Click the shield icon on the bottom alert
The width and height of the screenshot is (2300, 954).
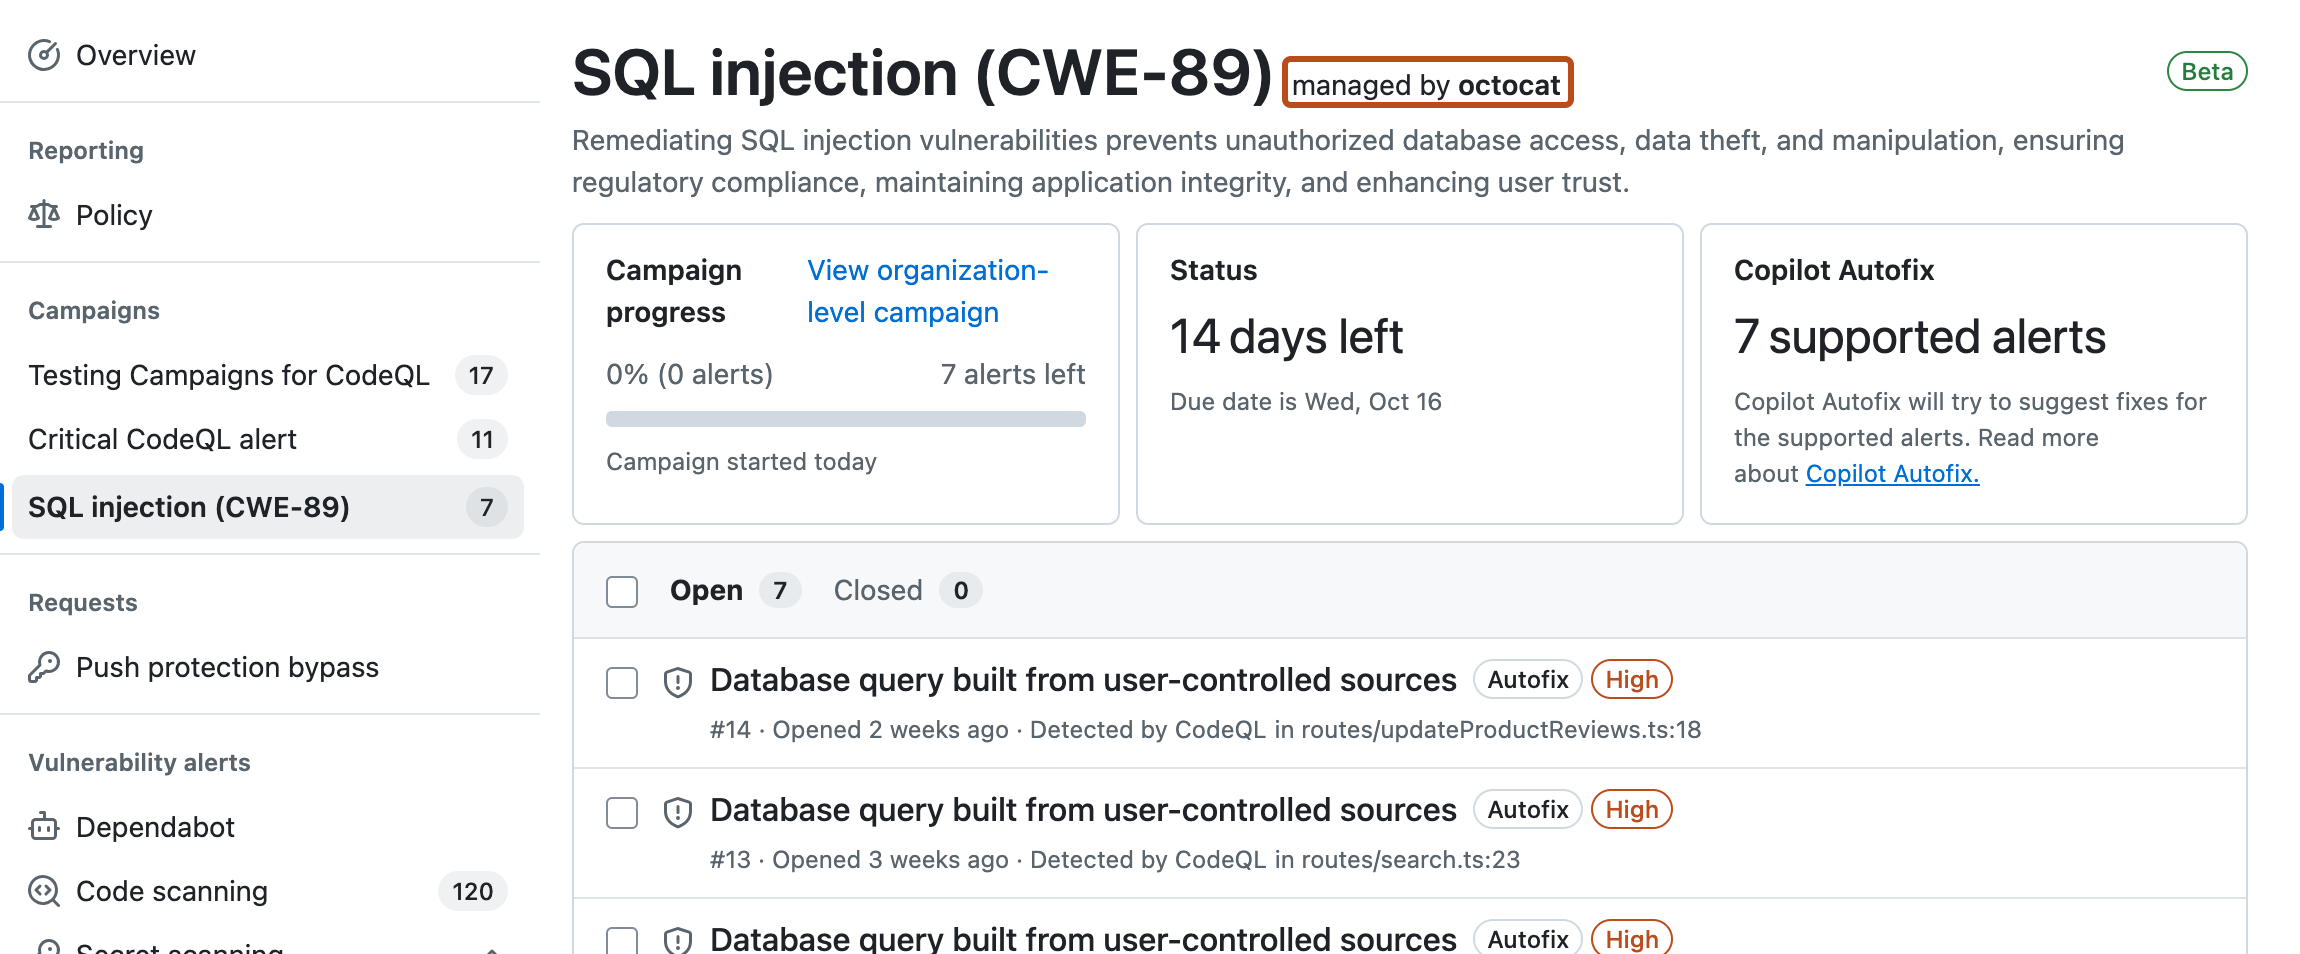click(677, 940)
